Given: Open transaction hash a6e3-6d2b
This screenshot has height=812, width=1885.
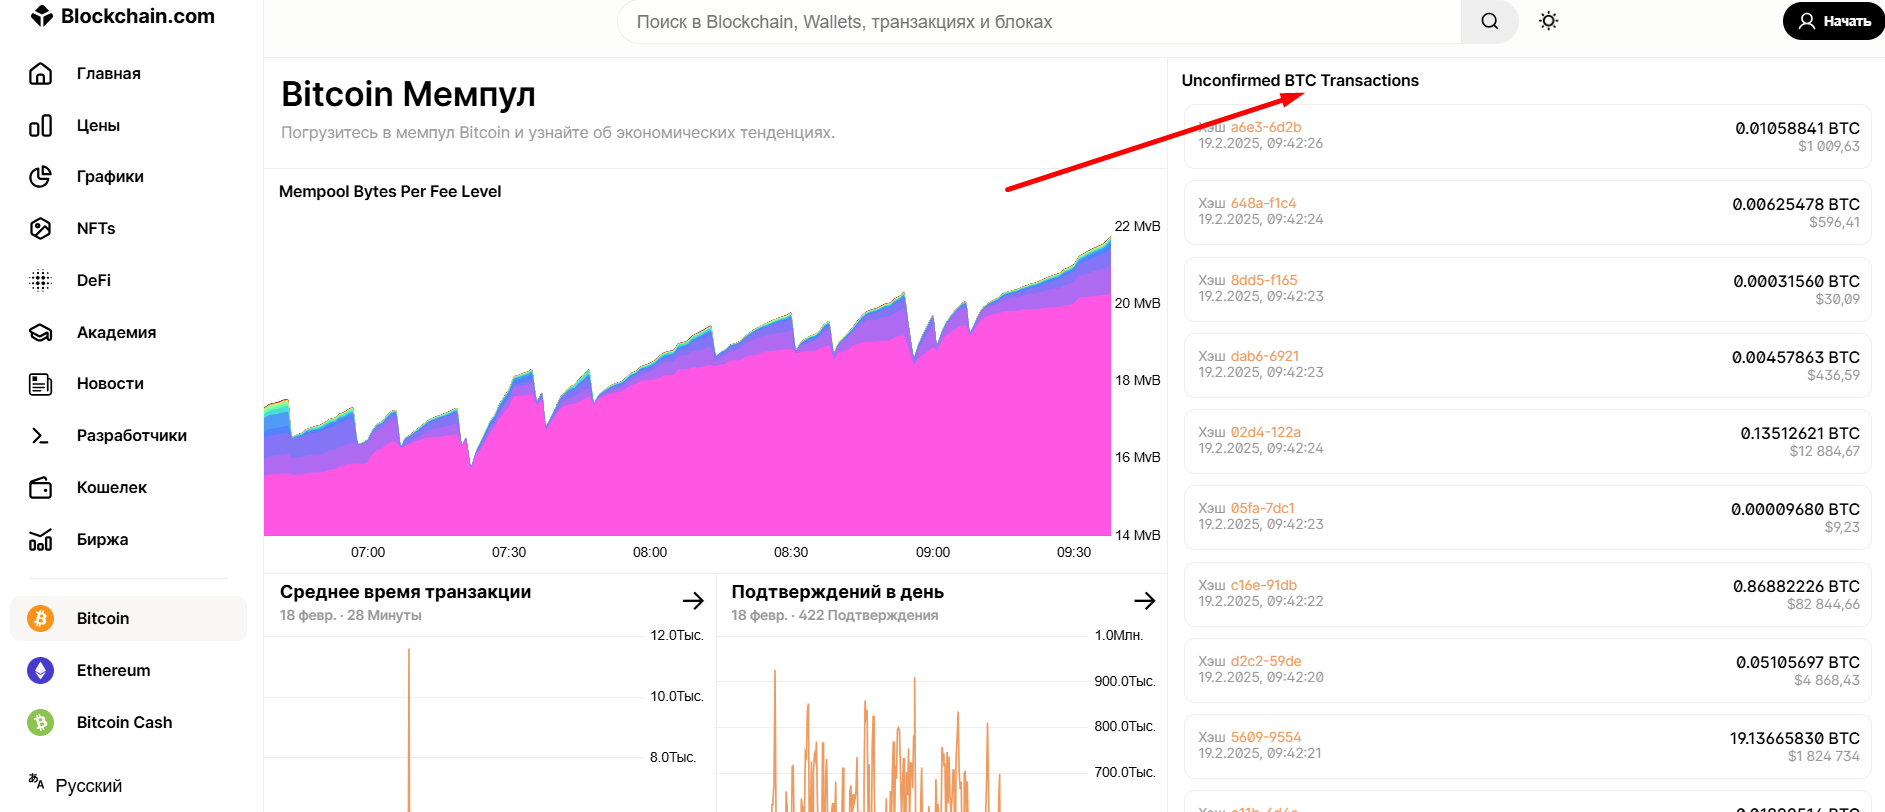Looking at the screenshot, I should click(1266, 127).
